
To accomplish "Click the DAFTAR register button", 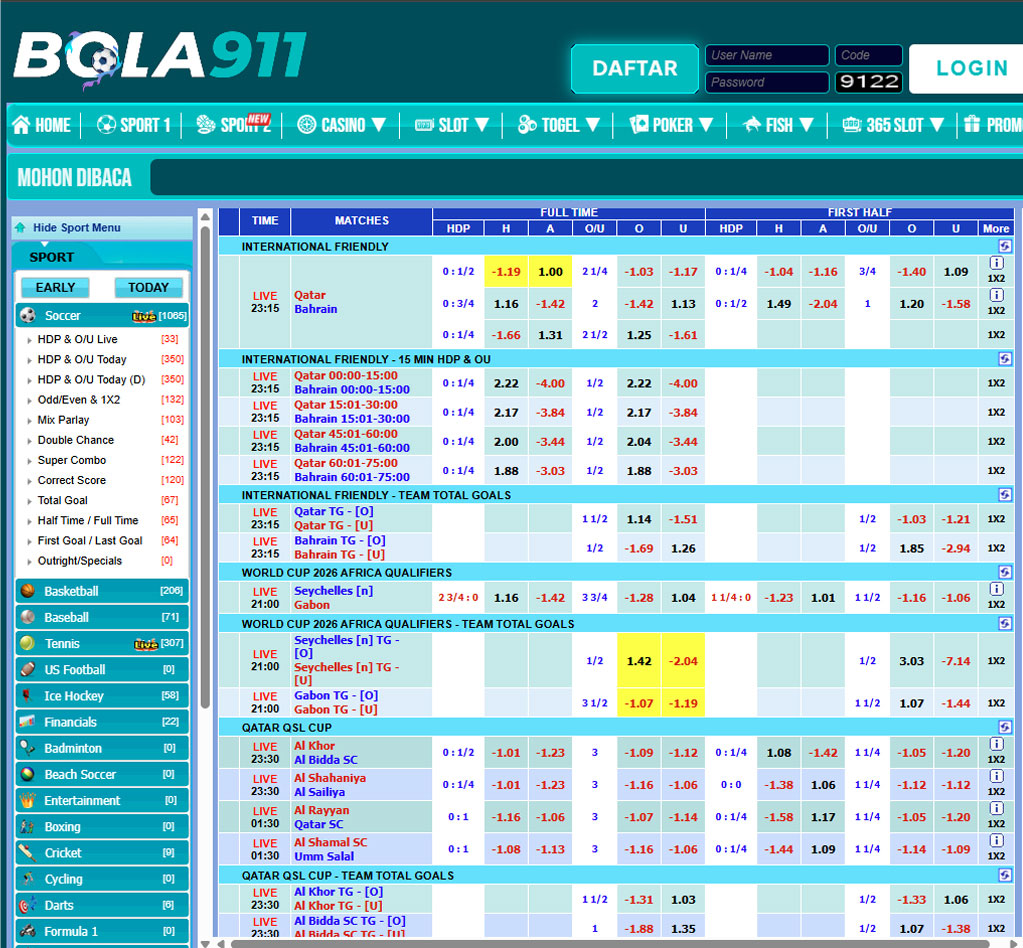I will (x=635, y=69).
